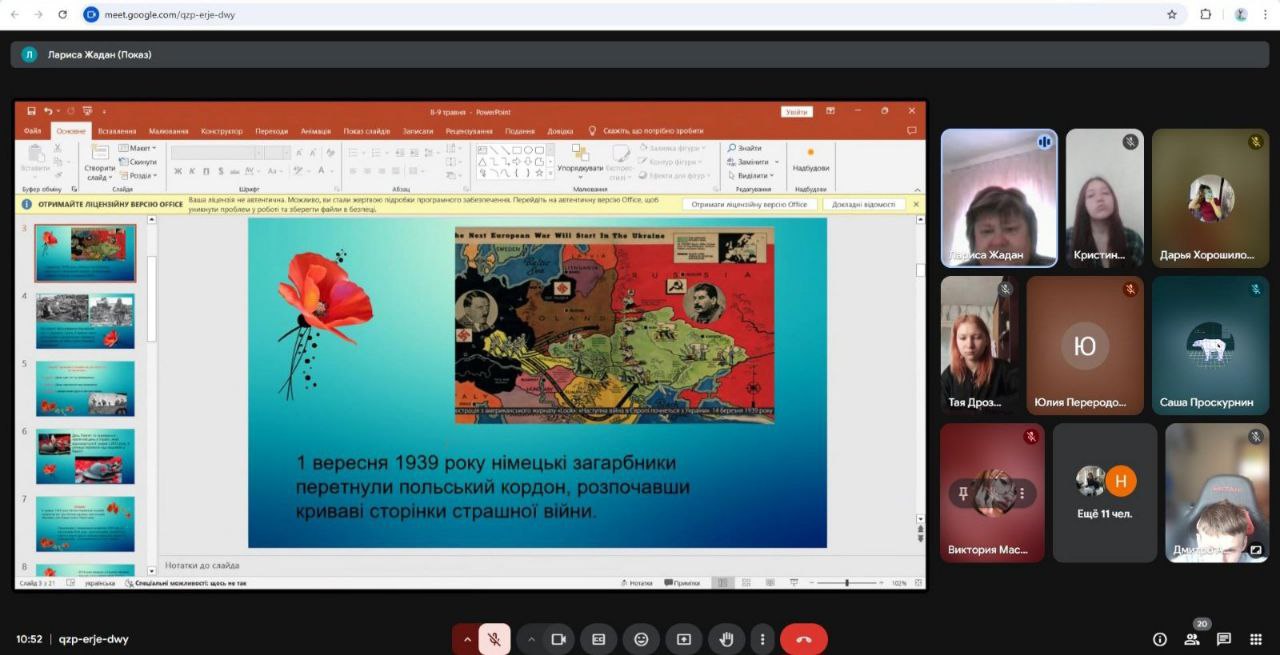Open the Показ слайдів ribbon tab

pos(367,131)
